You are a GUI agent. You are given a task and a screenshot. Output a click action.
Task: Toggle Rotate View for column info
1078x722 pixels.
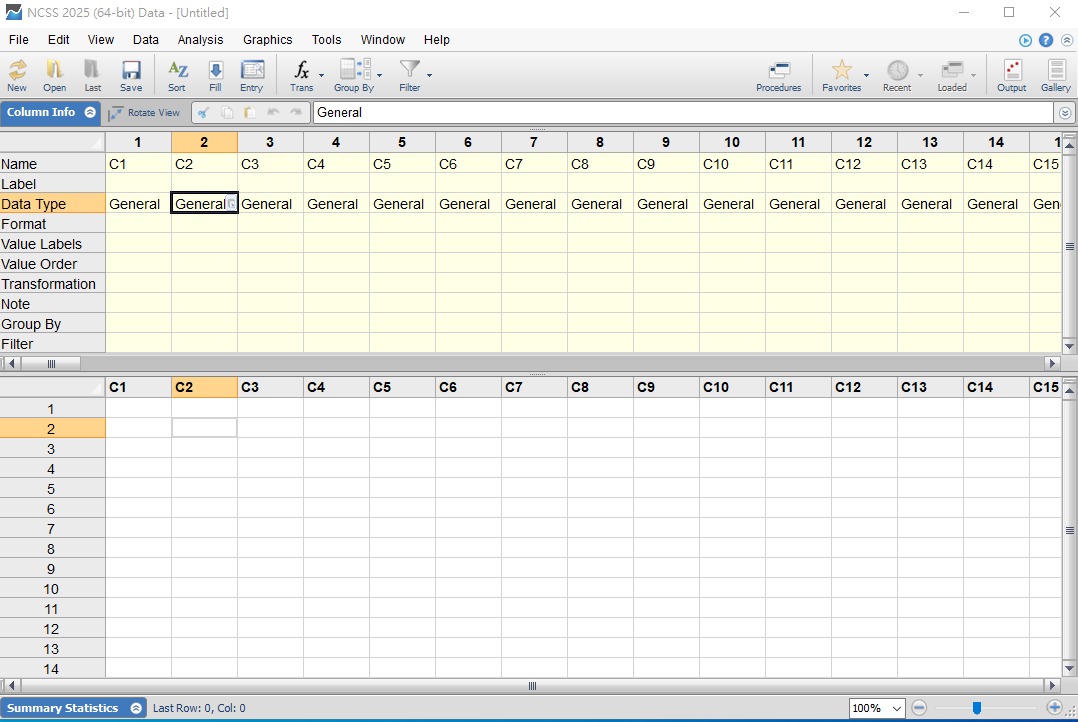tap(145, 113)
